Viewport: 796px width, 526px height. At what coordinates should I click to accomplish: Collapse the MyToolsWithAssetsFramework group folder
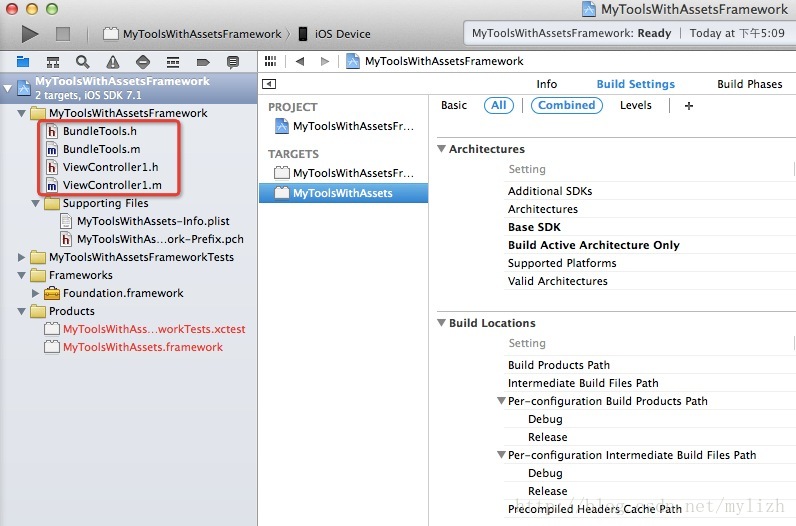point(22,113)
